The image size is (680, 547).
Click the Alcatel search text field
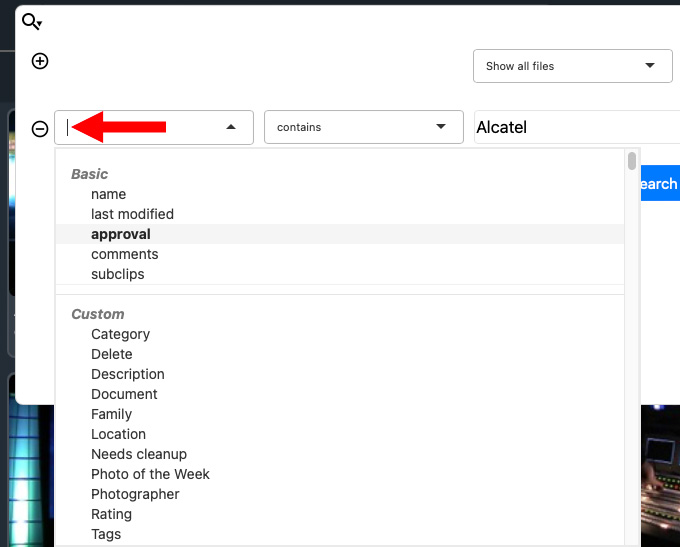click(x=577, y=127)
